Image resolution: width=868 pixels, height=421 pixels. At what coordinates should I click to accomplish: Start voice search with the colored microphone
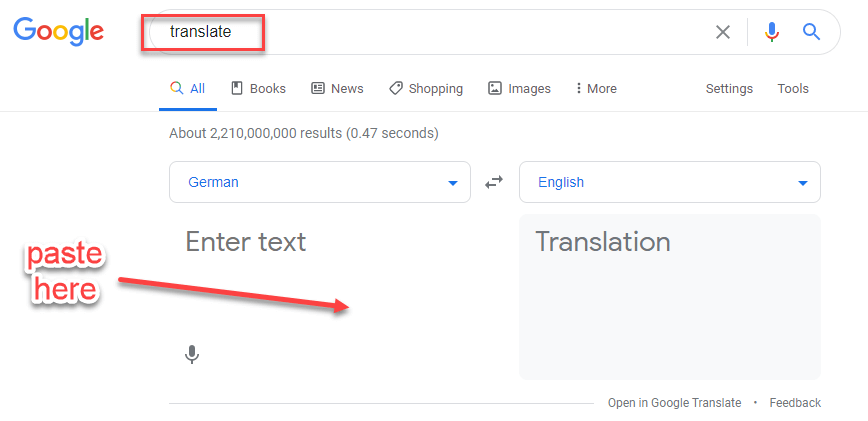click(772, 32)
